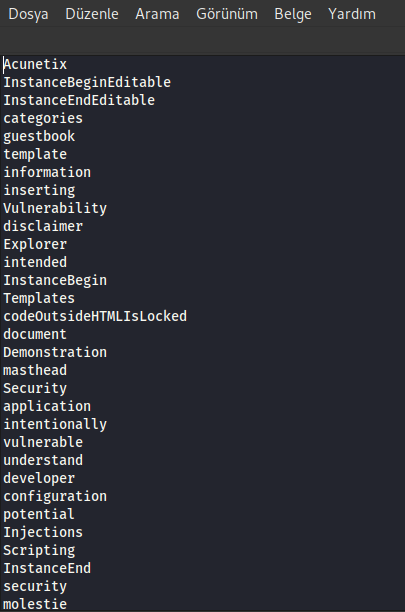Click the word molestie
This screenshot has width=405, height=612.
(35, 604)
